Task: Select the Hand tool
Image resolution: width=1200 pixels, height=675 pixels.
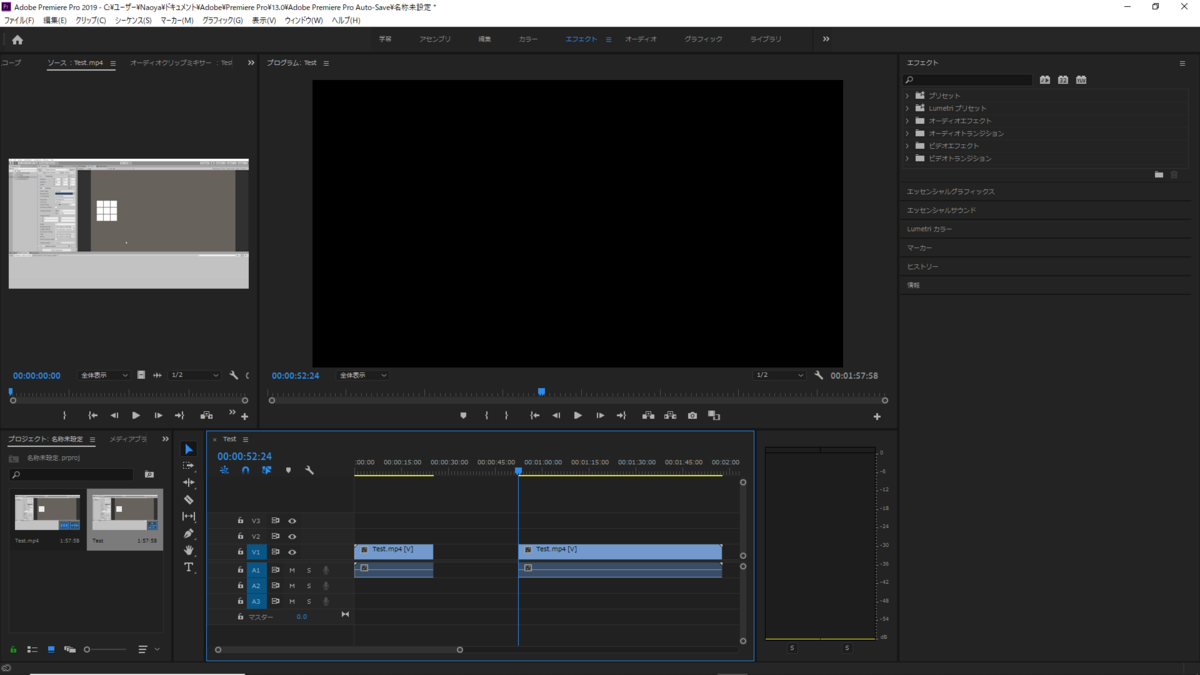Action: (x=189, y=551)
